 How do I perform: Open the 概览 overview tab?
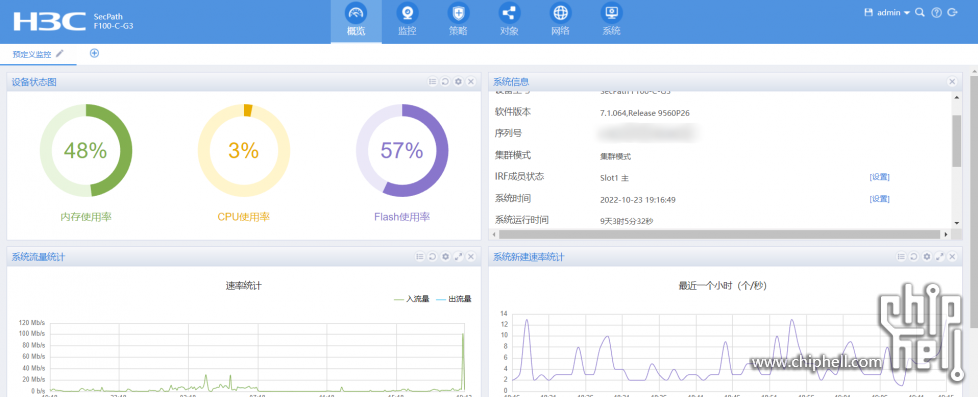coord(356,21)
